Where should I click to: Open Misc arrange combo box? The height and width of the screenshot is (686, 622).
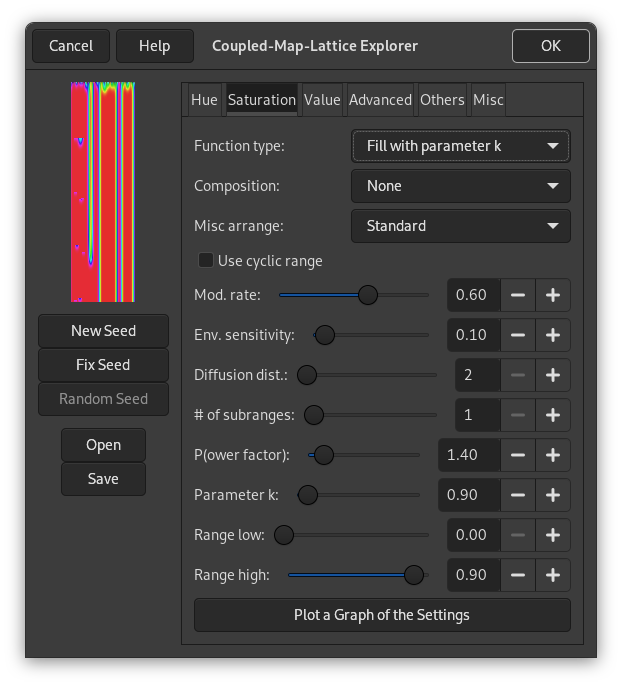click(x=461, y=226)
